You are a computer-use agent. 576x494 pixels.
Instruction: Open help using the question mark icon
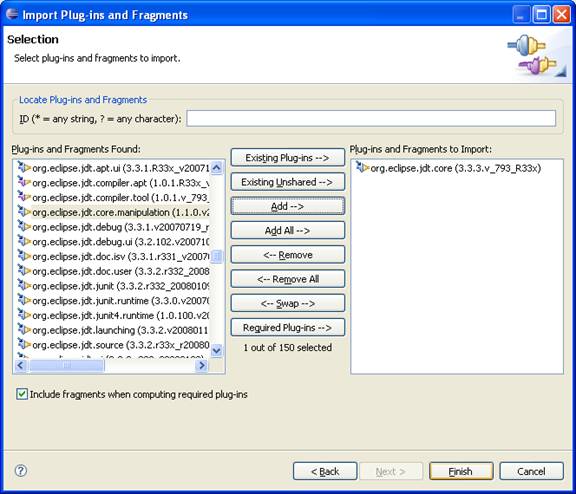point(21,470)
